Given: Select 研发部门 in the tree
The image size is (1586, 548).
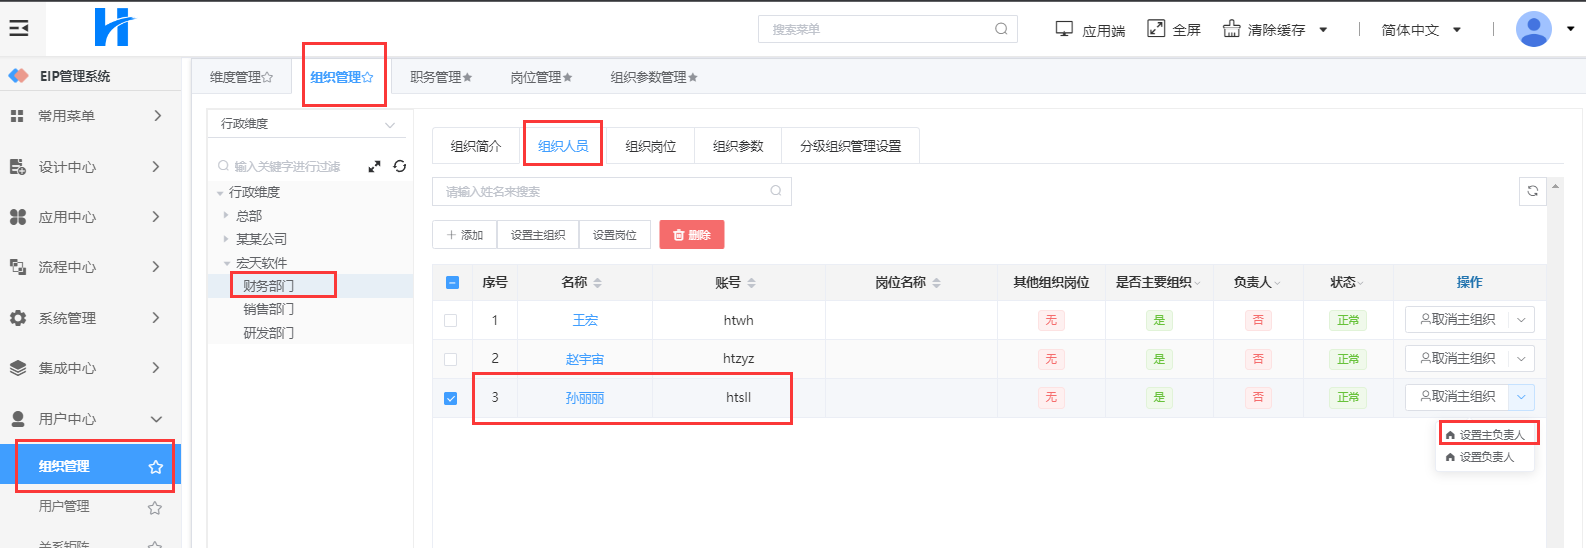Looking at the screenshot, I should point(269,333).
